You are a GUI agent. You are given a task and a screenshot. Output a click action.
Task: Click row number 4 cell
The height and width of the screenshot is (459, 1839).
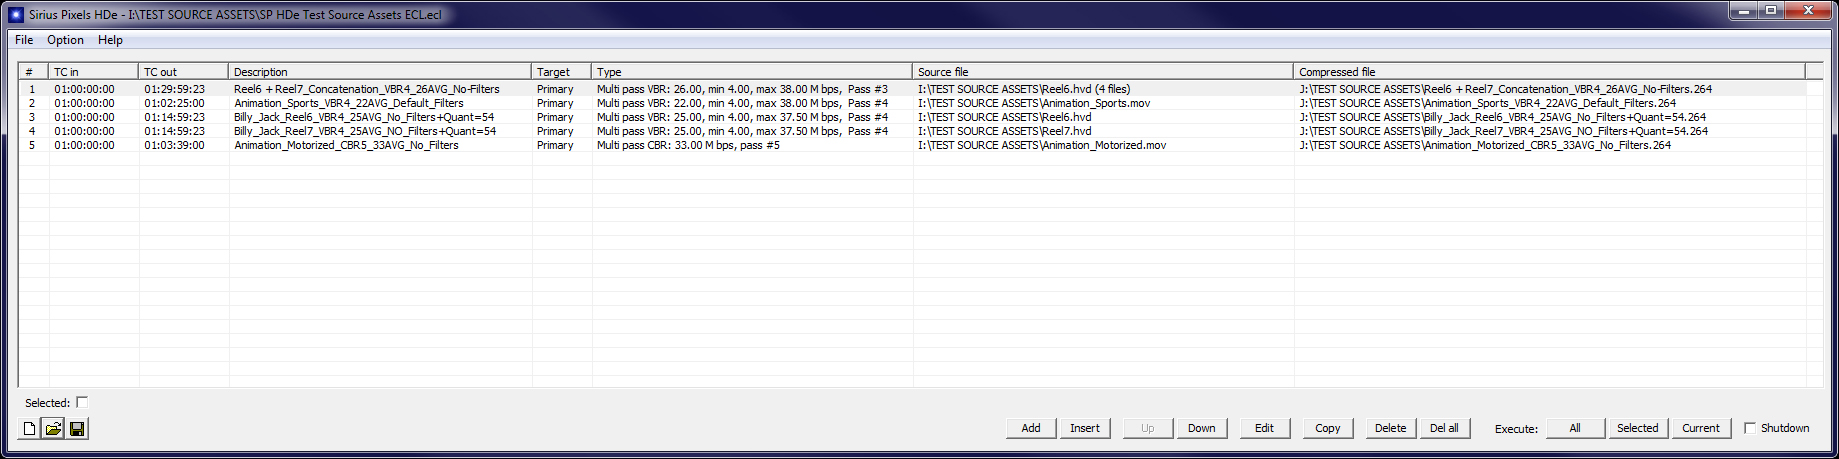[32, 131]
